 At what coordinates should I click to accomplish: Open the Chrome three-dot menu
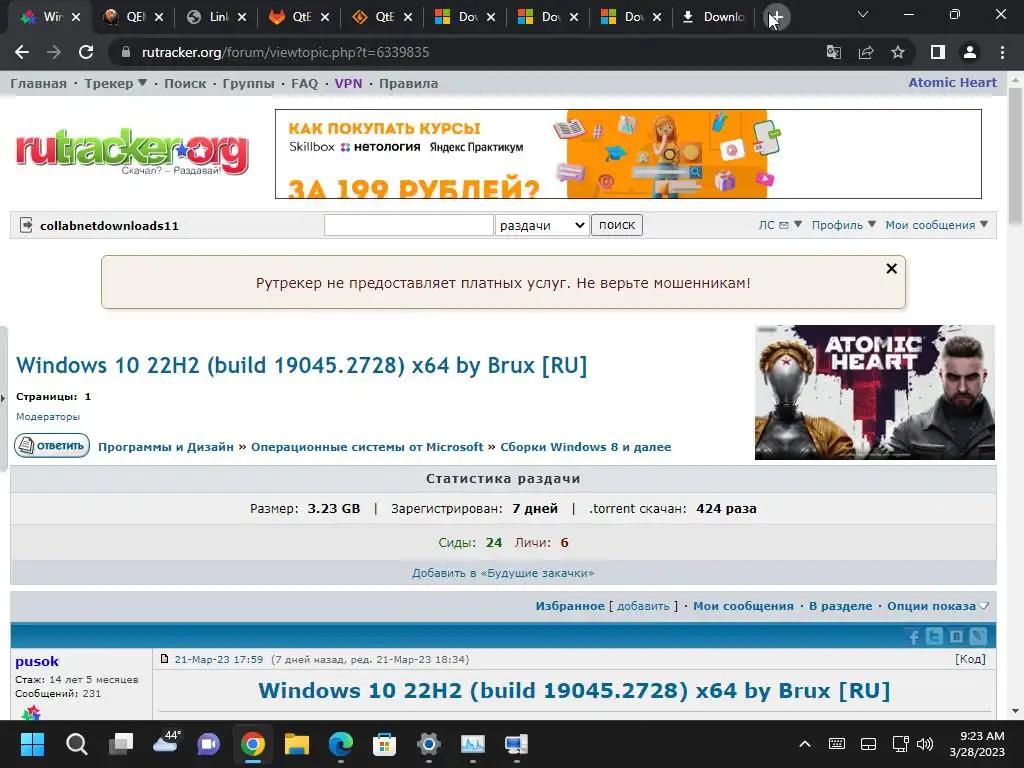(x=1002, y=52)
